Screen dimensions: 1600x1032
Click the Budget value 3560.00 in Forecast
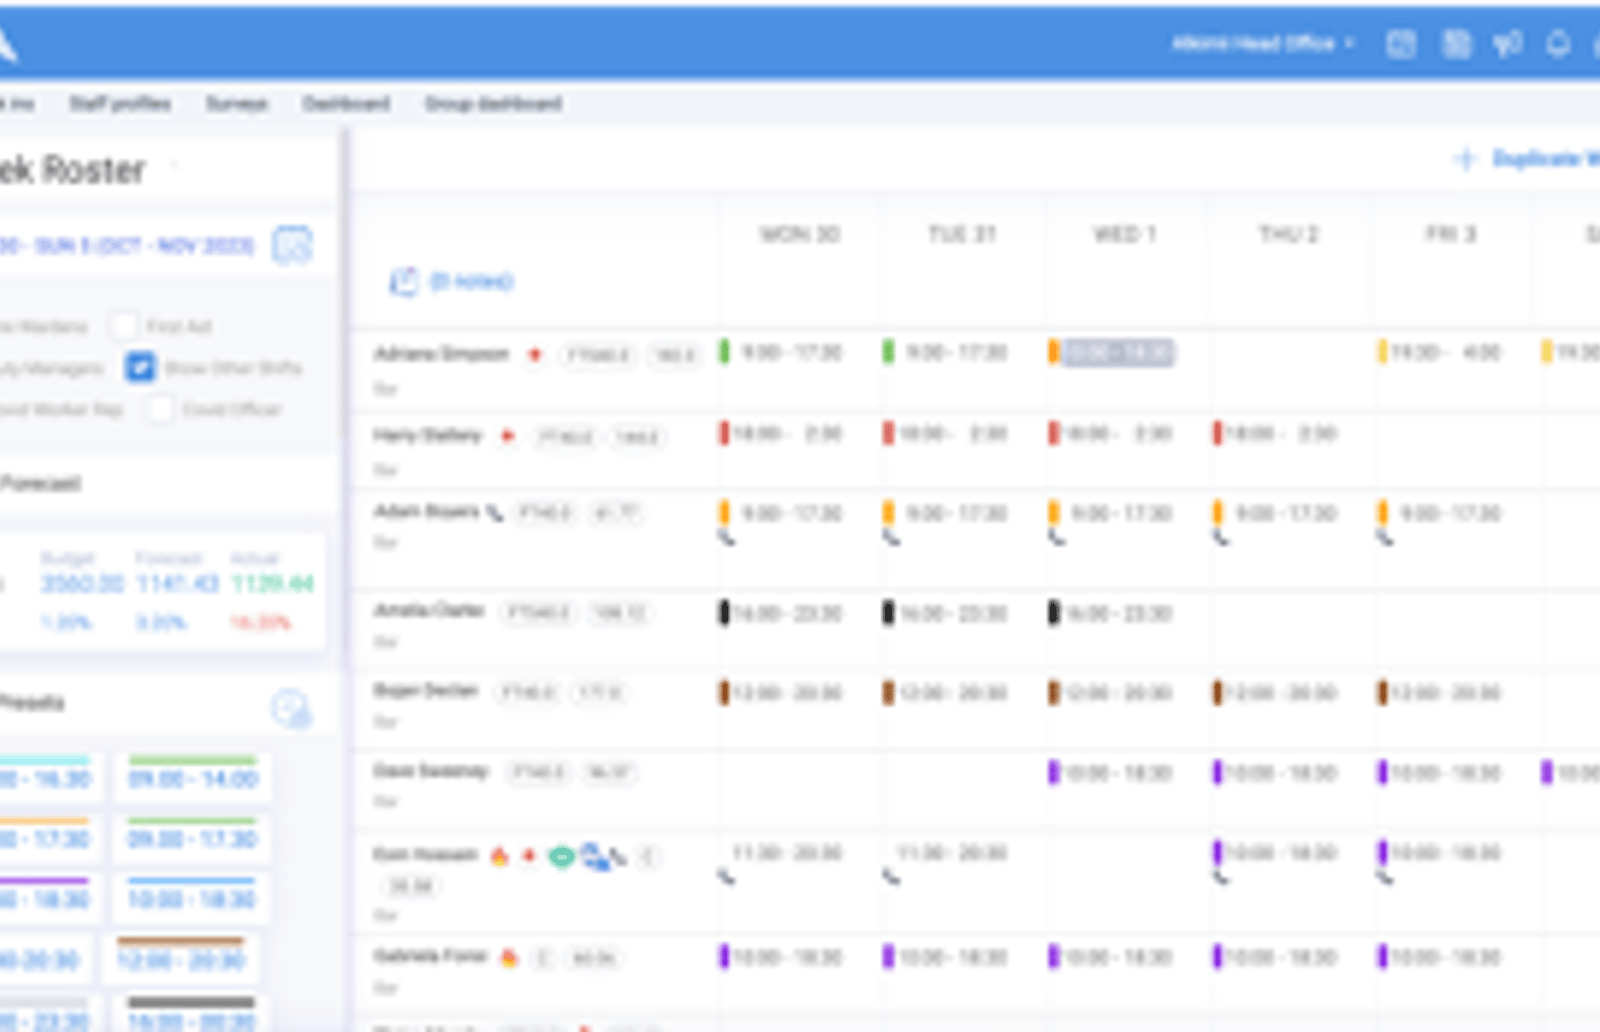tap(82, 583)
